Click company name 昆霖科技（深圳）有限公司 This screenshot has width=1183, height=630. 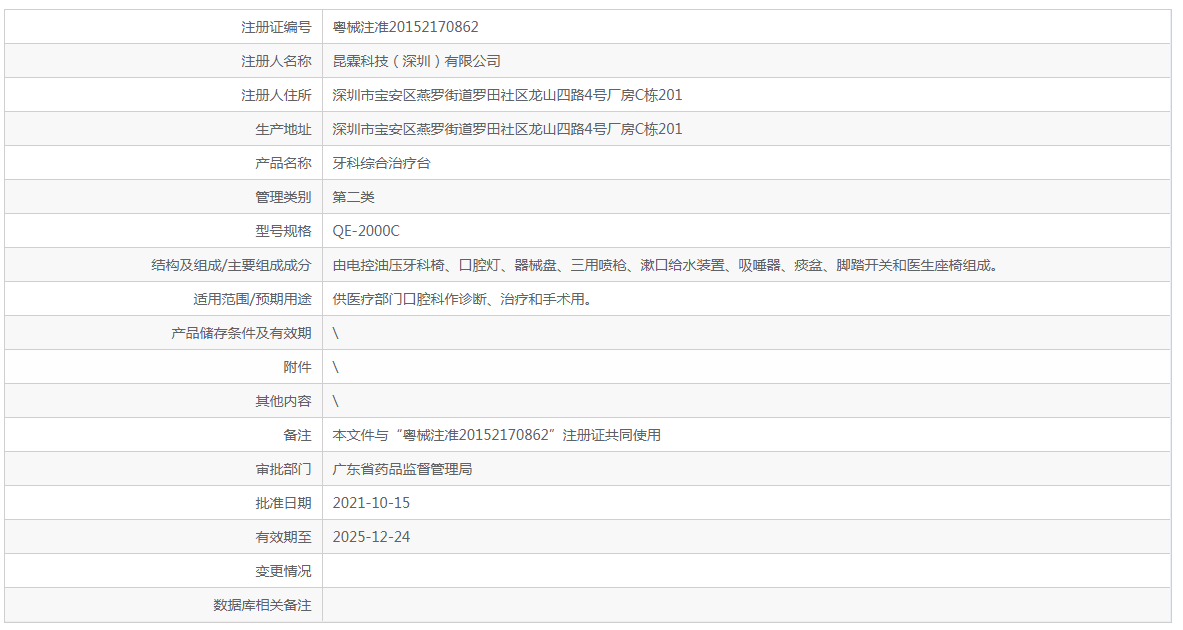tap(416, 61)
